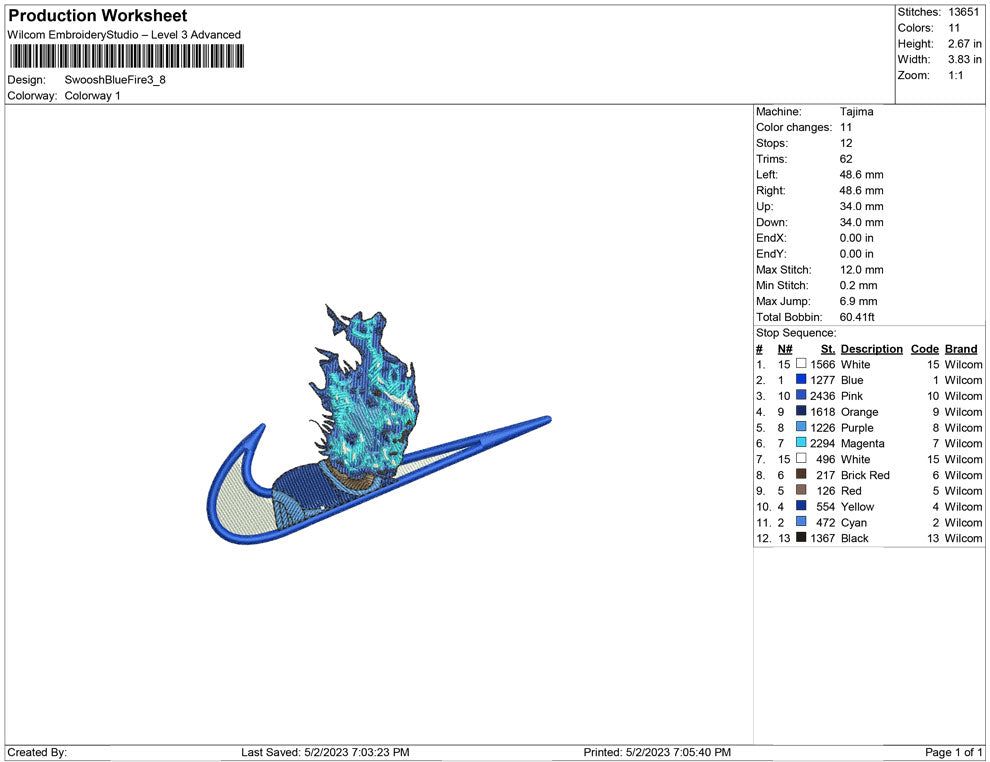Click the swatch beside Yellow
The width and height of the screenshot is (990, 762).
(x=801, y=506)
